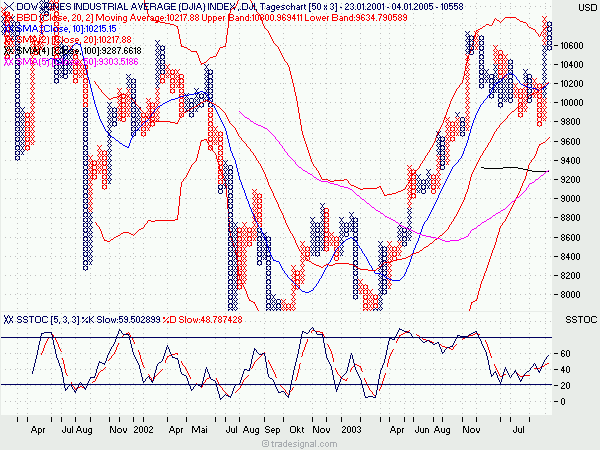Click the 10200 price axis label
This screenshot has width=600, height=450.
pos(572,84)
